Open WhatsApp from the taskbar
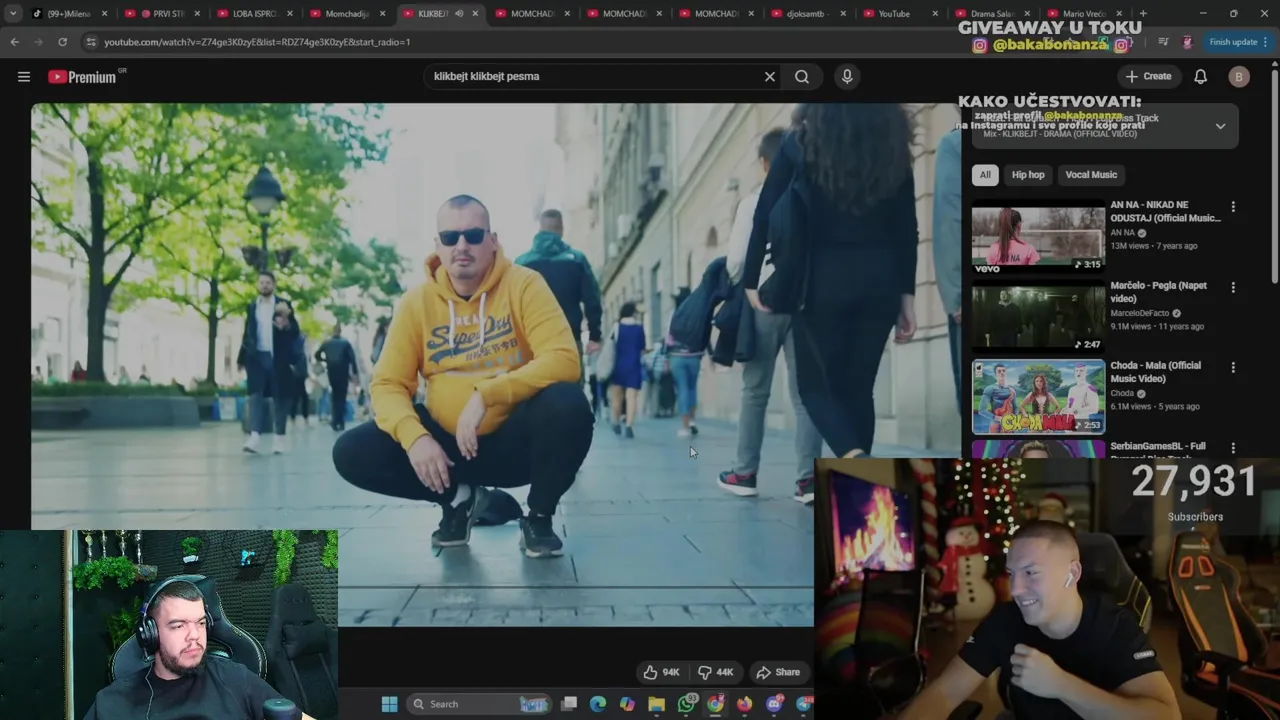This screenshot has height=720, width=1280. pyautogui.click(x=686, y=704)
